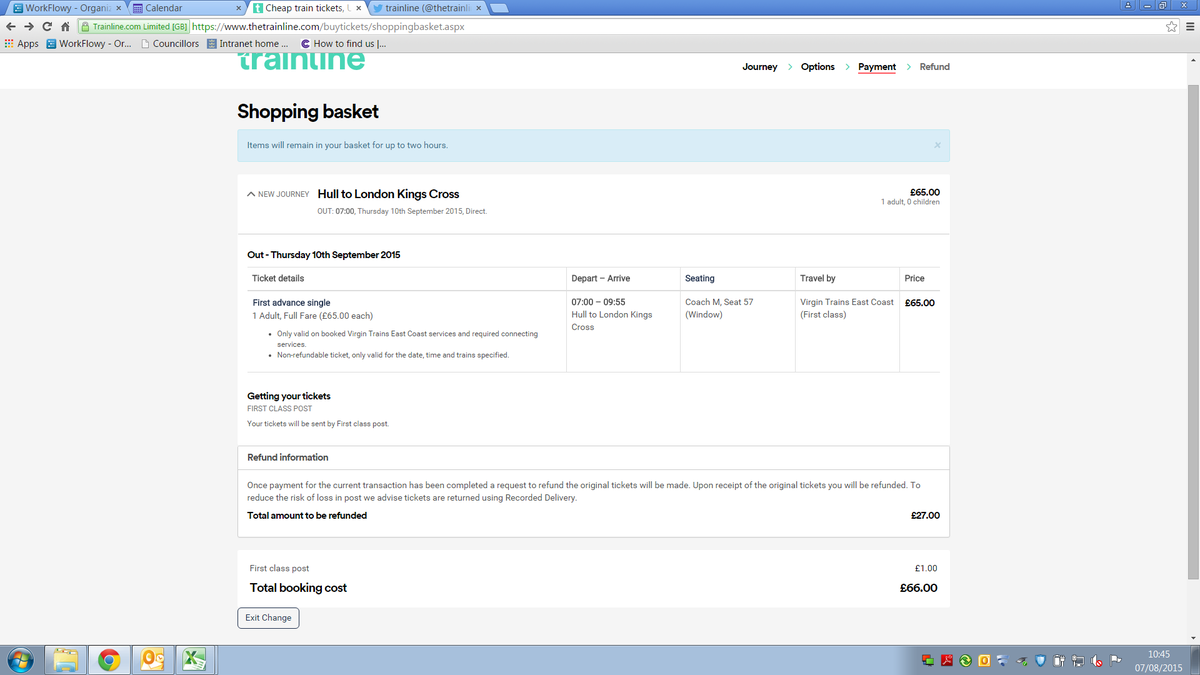Click the Adobe PDF tray icon
Viewport: 1200px width, 675px height.
click(x=946, y=661)
